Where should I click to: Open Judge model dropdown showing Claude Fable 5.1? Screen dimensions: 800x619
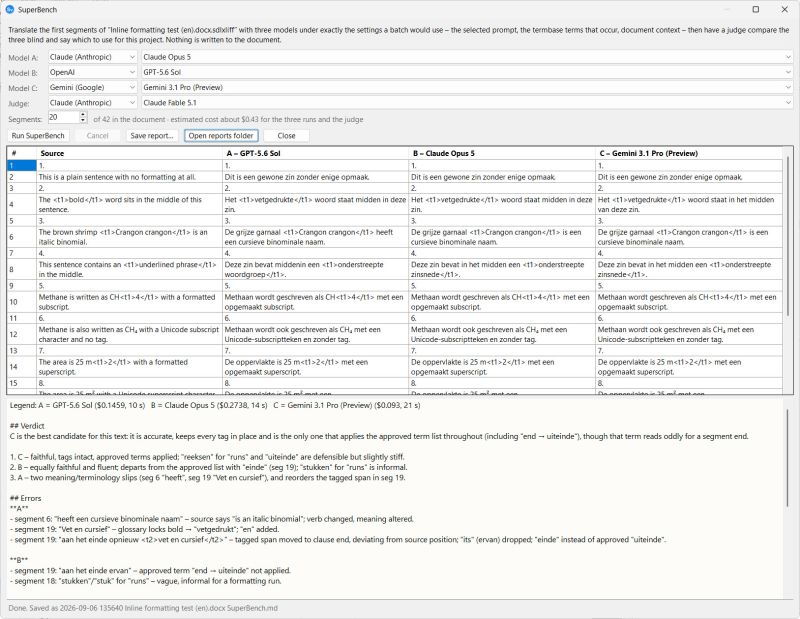coord(467,103)
